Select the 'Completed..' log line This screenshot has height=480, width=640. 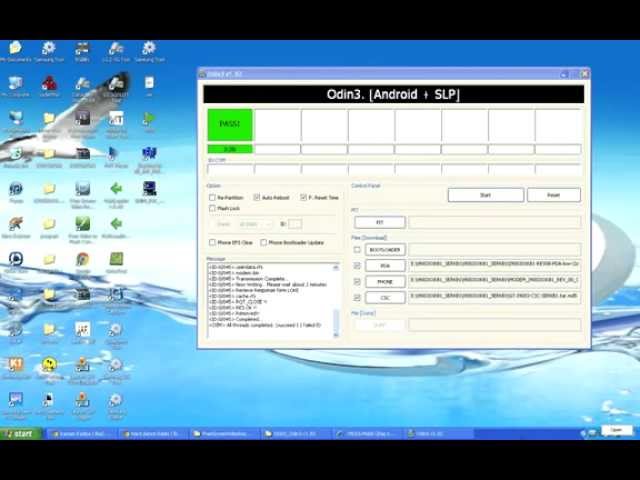(x=235, y=320)
